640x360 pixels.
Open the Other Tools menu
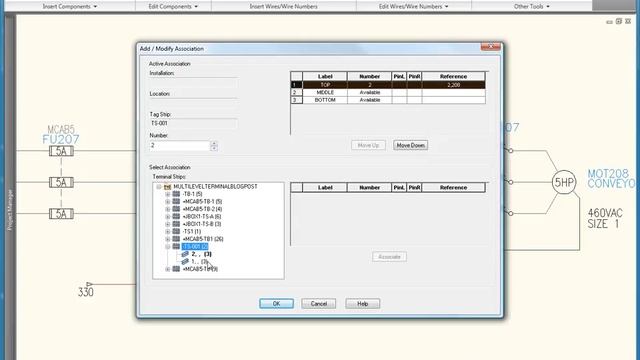coord(531,6)
